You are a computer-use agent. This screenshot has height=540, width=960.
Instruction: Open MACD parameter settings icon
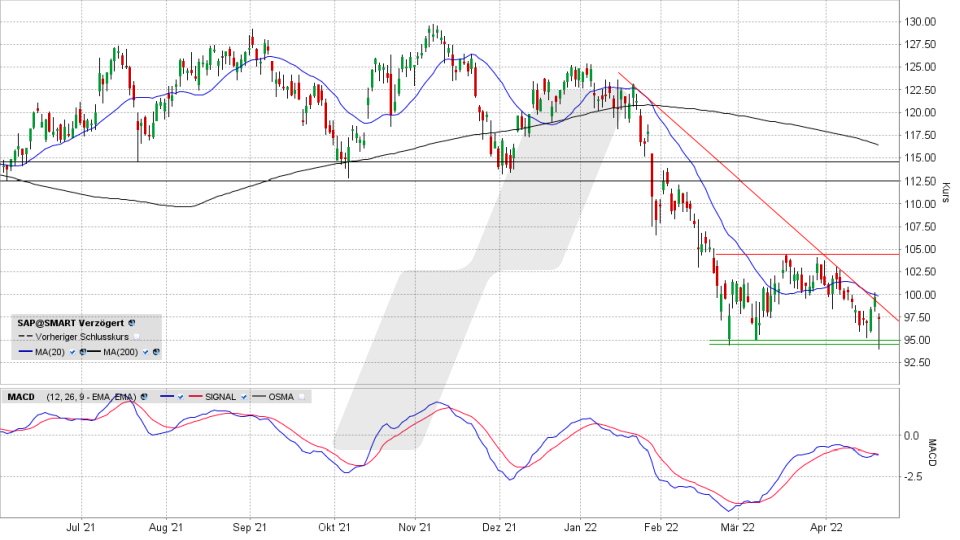tap(144, 397)
